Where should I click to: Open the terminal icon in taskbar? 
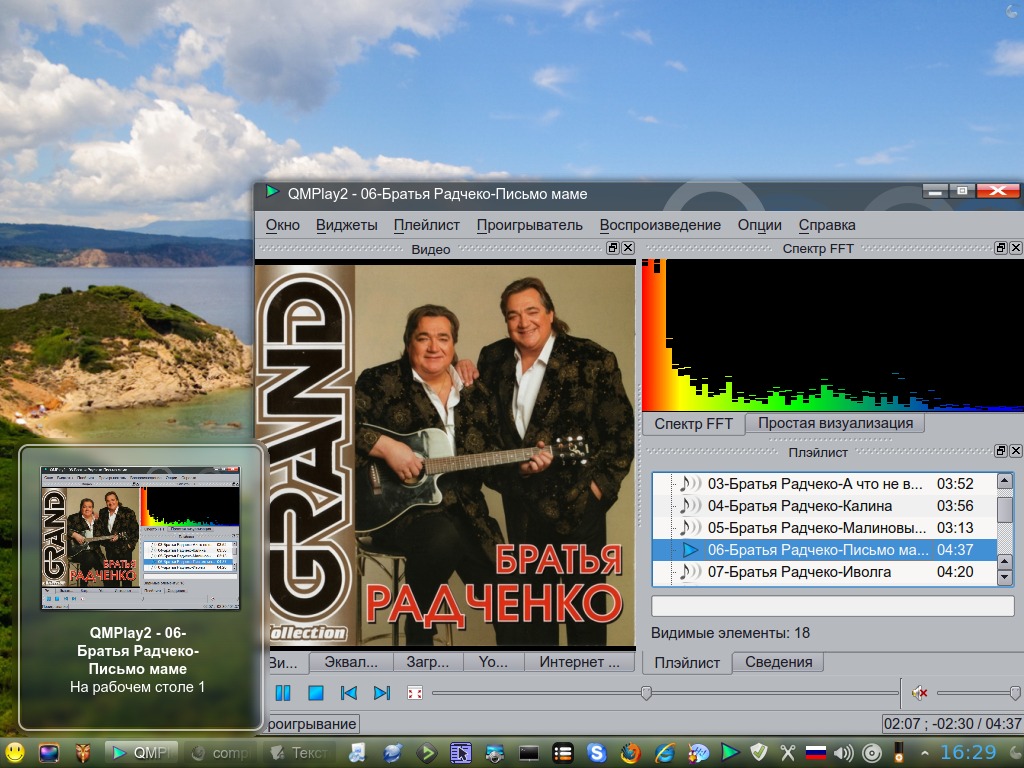click(x=528, y=753)
